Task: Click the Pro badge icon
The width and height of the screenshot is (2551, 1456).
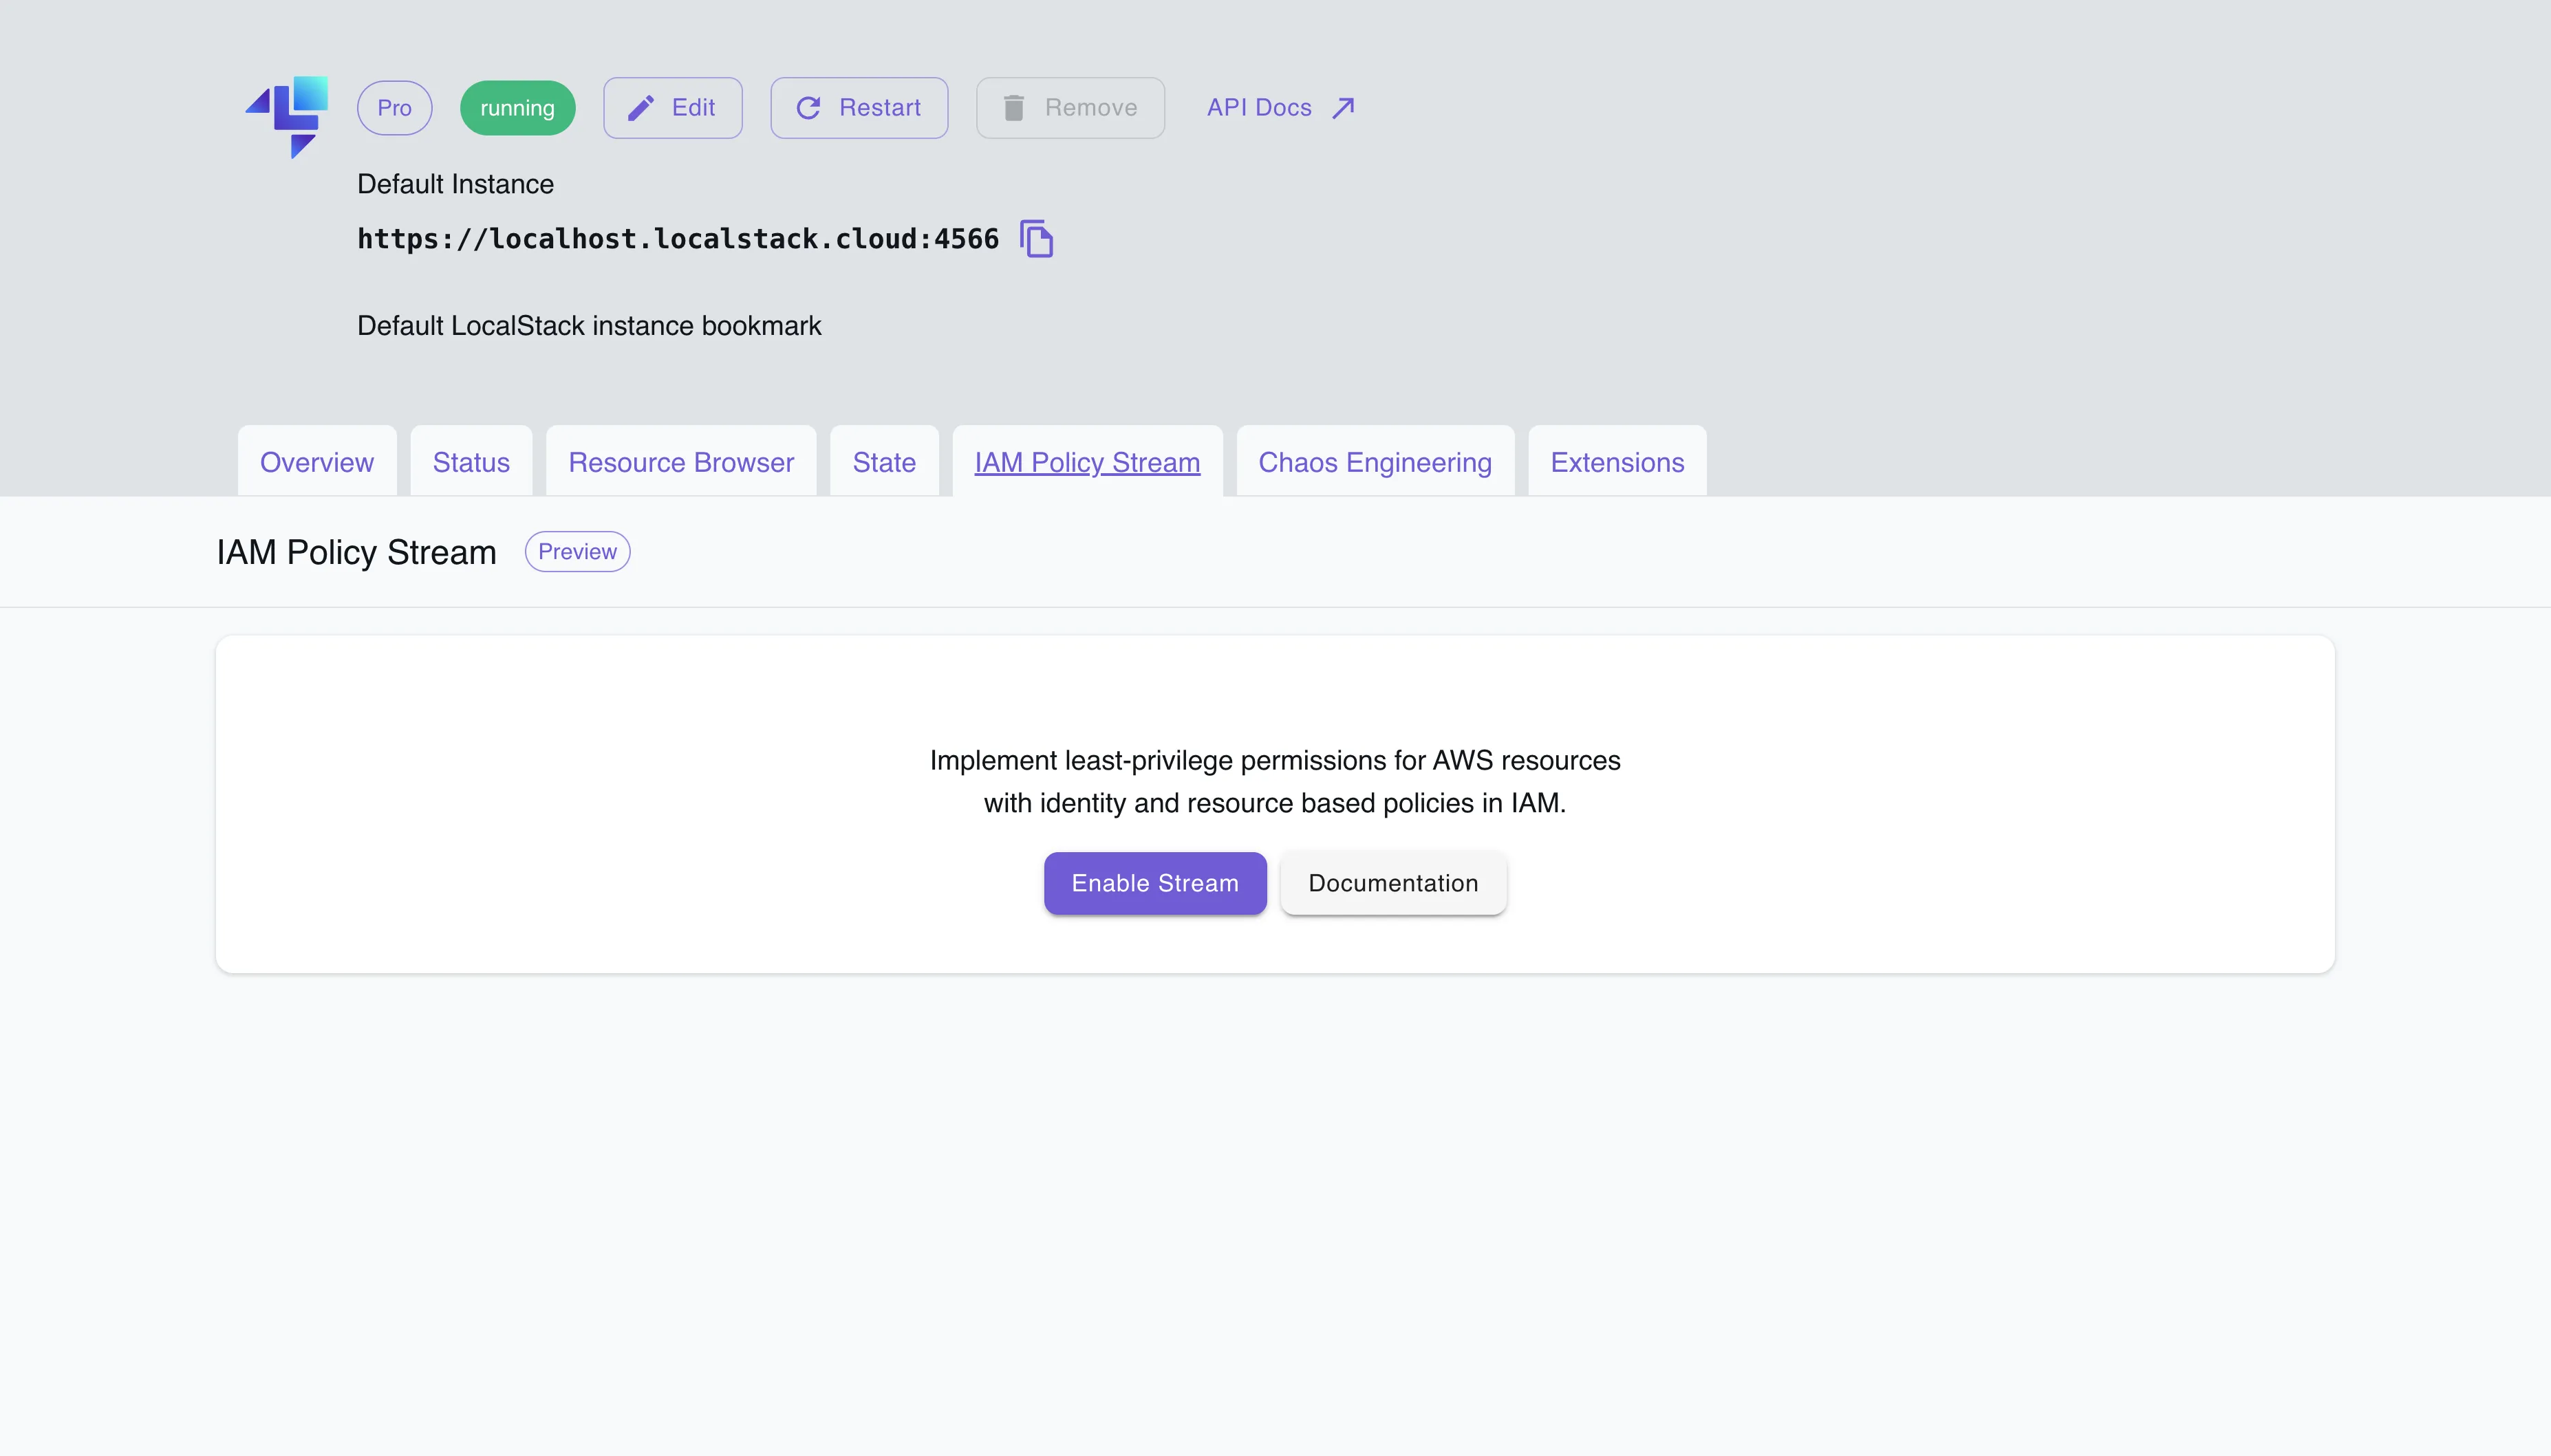Action: point(394,107)
